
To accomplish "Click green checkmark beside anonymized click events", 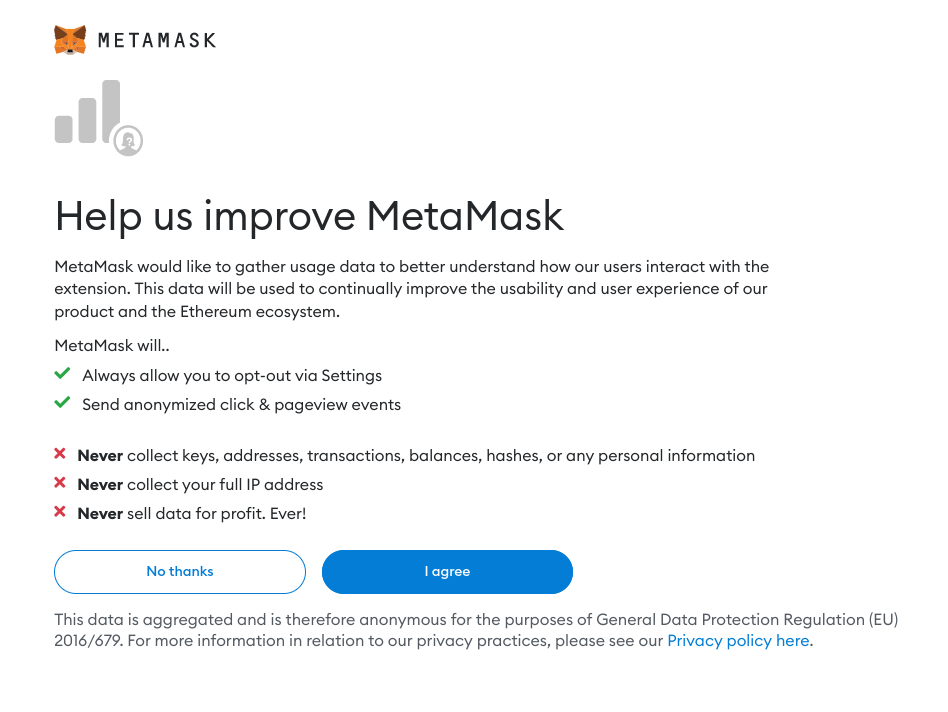I will click(x=62, y=403).
